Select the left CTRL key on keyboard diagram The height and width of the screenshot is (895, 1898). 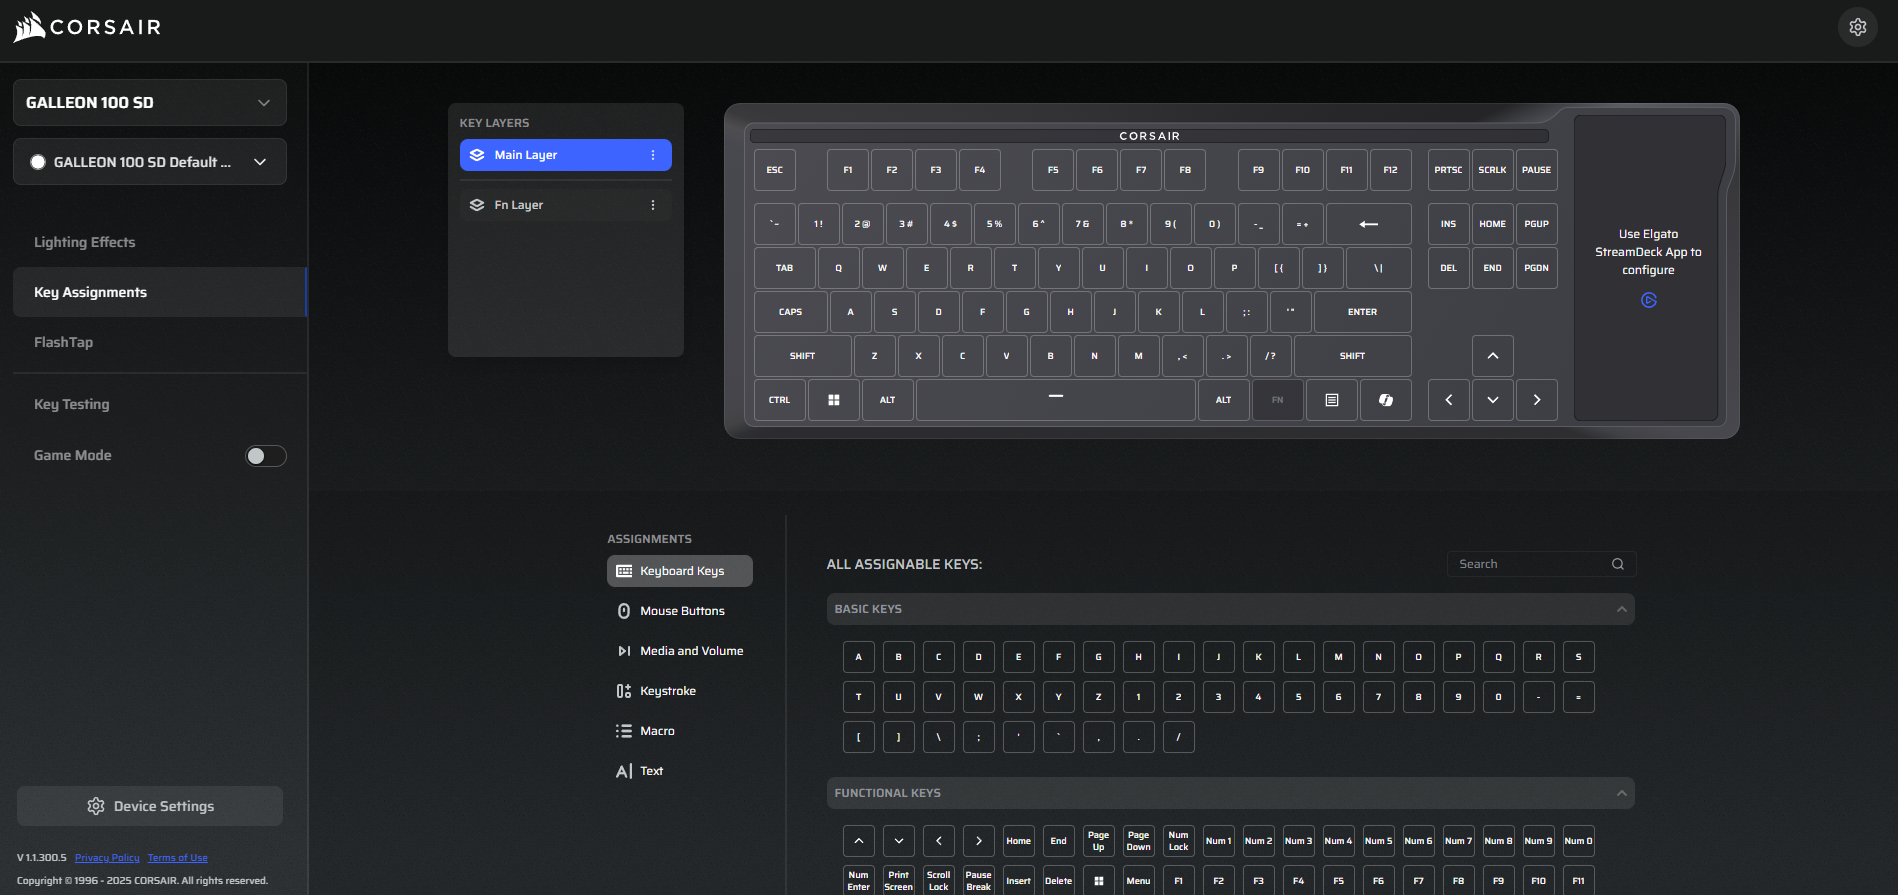pyautogui.click(x=779, y=400)
